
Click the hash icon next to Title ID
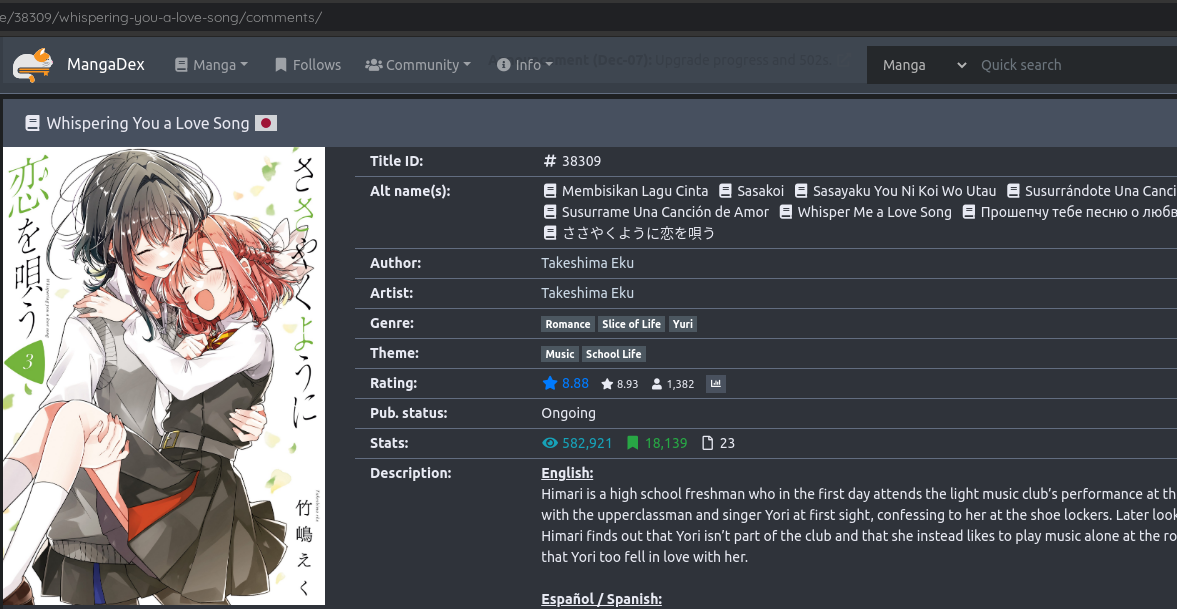click(549, 161)
